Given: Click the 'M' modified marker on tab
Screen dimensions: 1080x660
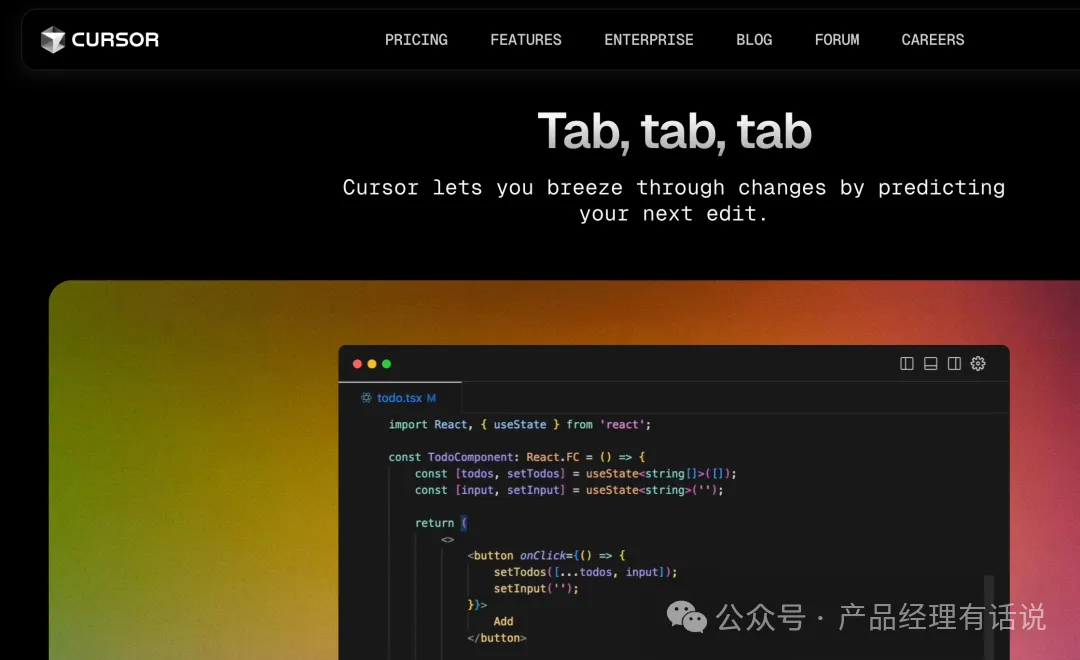Looking at the screenshot, I should coord(431,398).
